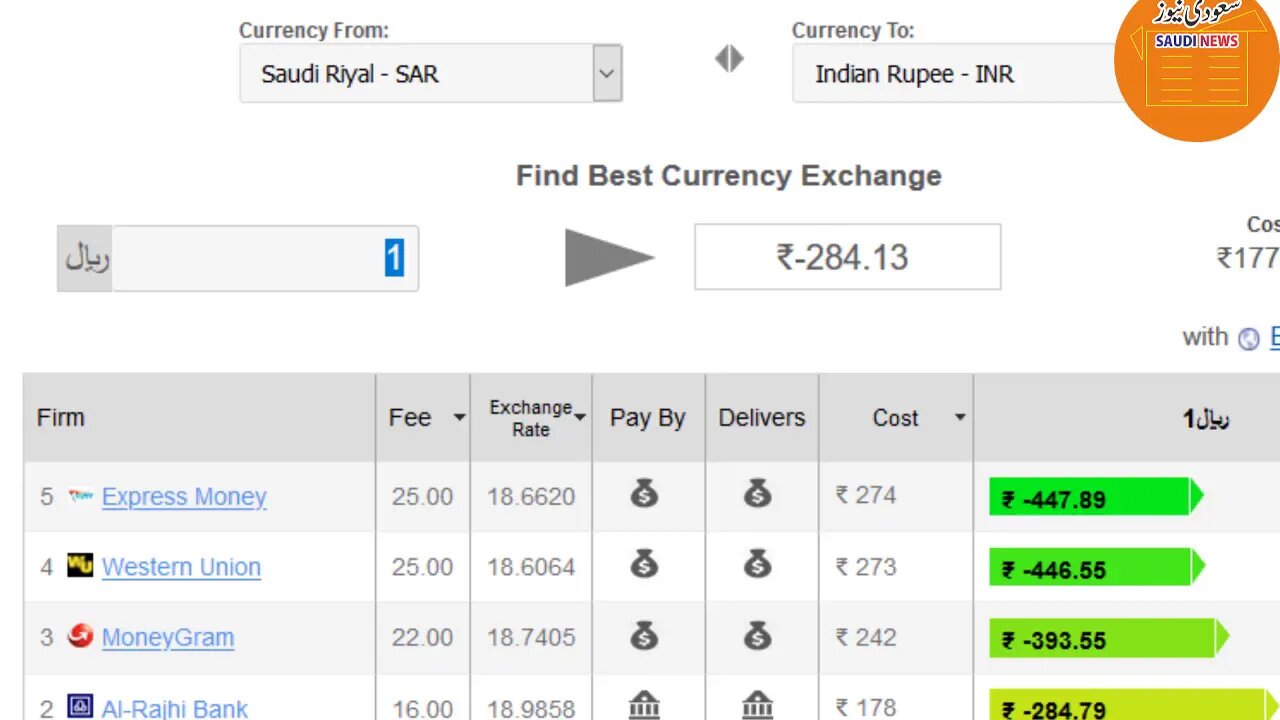Image resolution: width=1280 pixels, height=720 pixels.
Task: Click Al-Rajhi Bank's Pay By bank icon
Action: coord(644,705)
